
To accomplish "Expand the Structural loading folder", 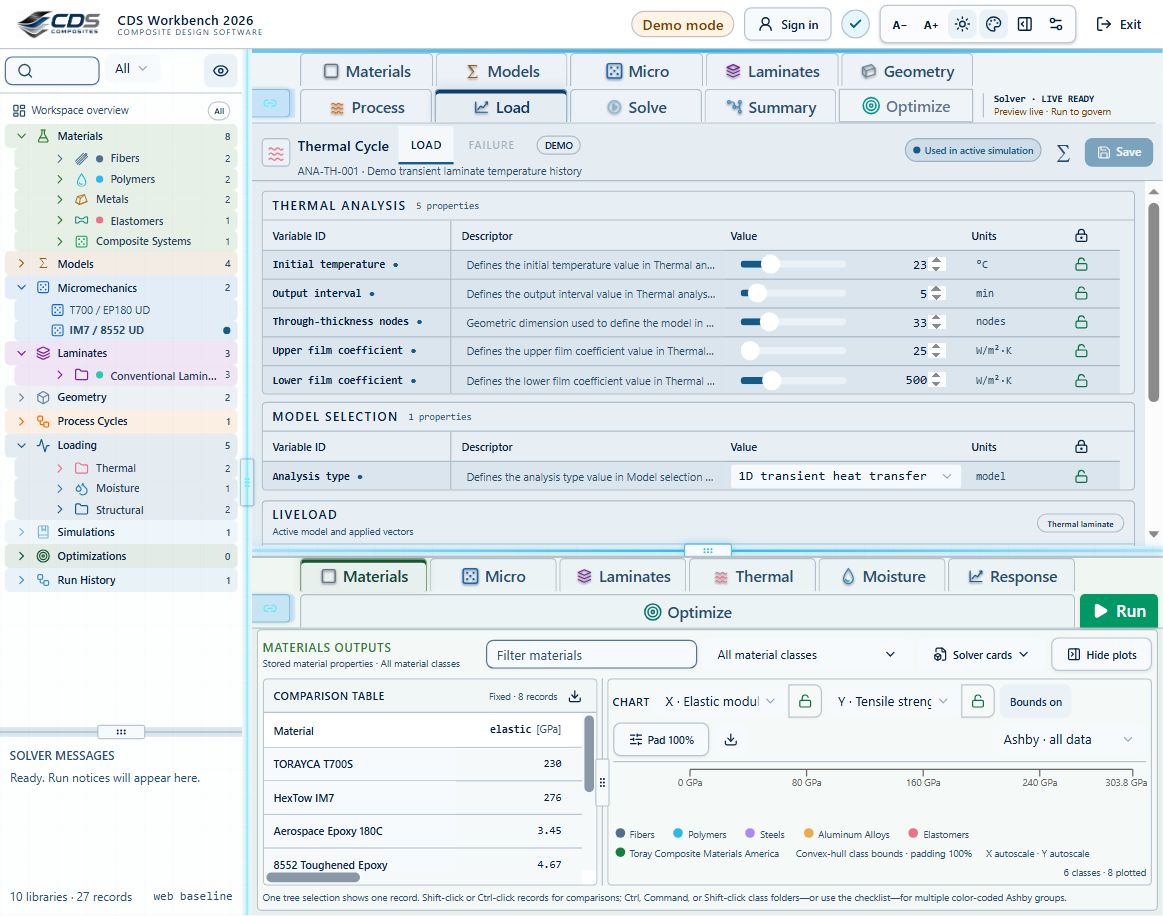I will (x=60, y=510).
